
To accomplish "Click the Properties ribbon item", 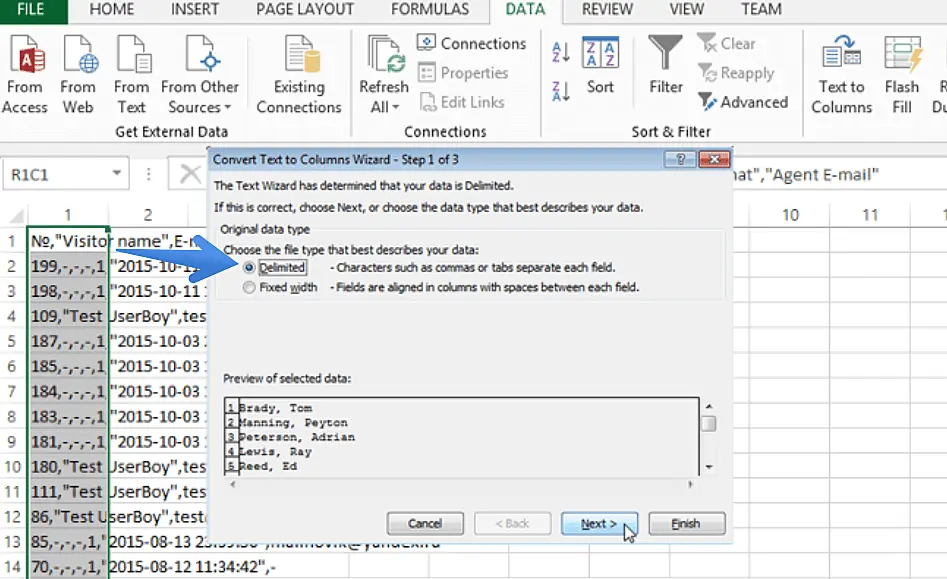I will 463,73.
